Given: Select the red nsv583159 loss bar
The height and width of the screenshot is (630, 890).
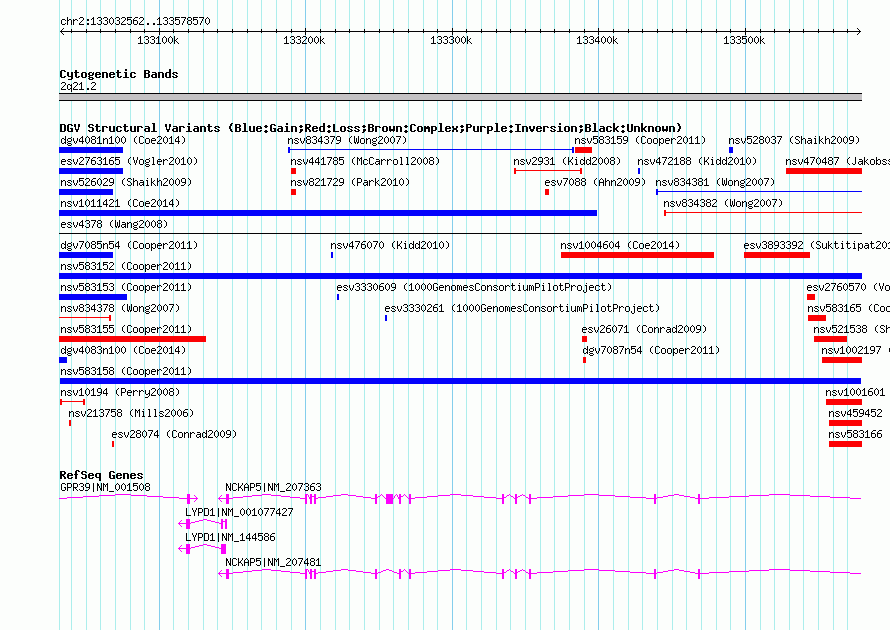Looking at the screenshot, I should click(x=583, y=150).
